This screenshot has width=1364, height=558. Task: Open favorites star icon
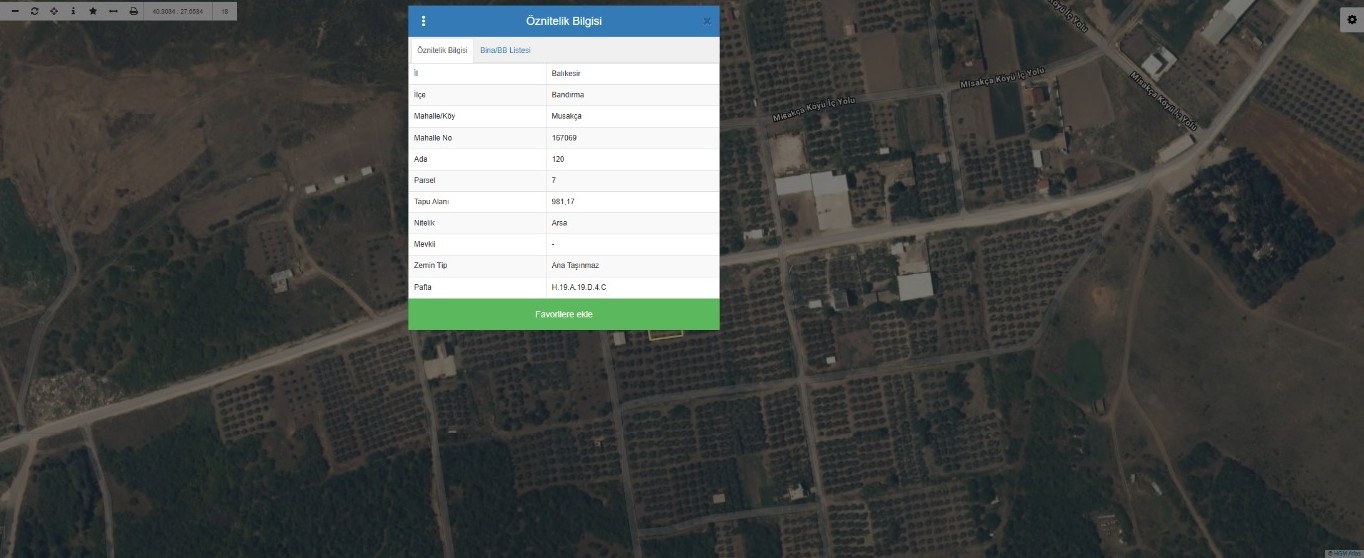93,11
